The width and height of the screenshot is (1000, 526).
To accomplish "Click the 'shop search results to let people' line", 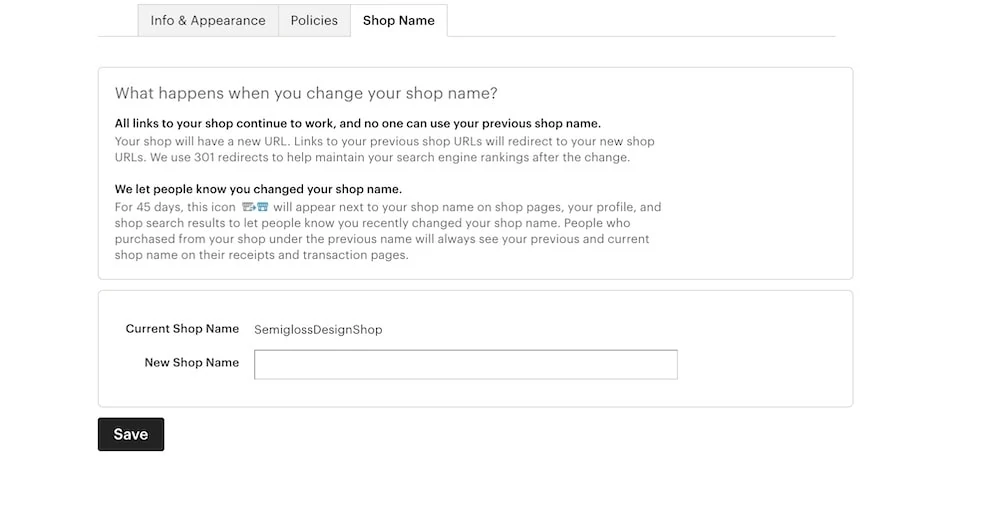I will click(372, 223).
